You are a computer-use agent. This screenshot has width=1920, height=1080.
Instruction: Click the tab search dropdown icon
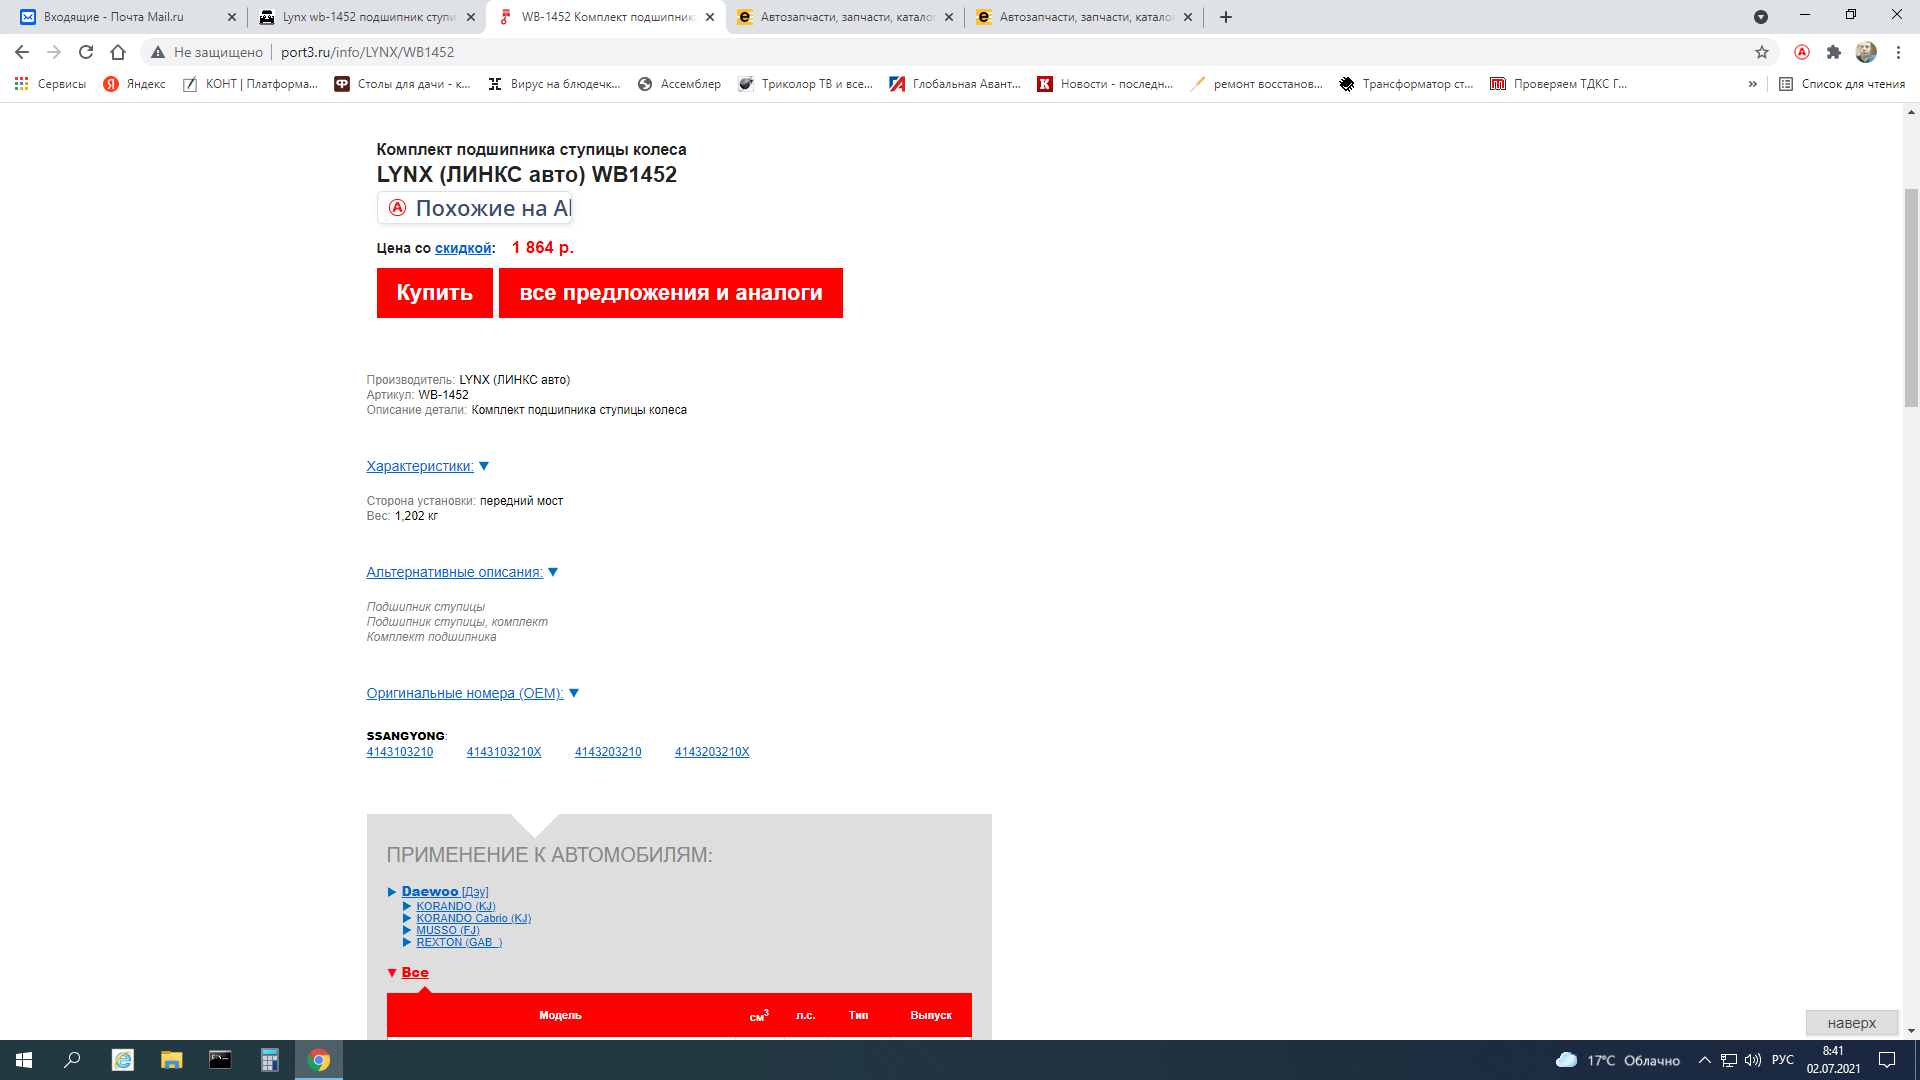[1761, 17]
